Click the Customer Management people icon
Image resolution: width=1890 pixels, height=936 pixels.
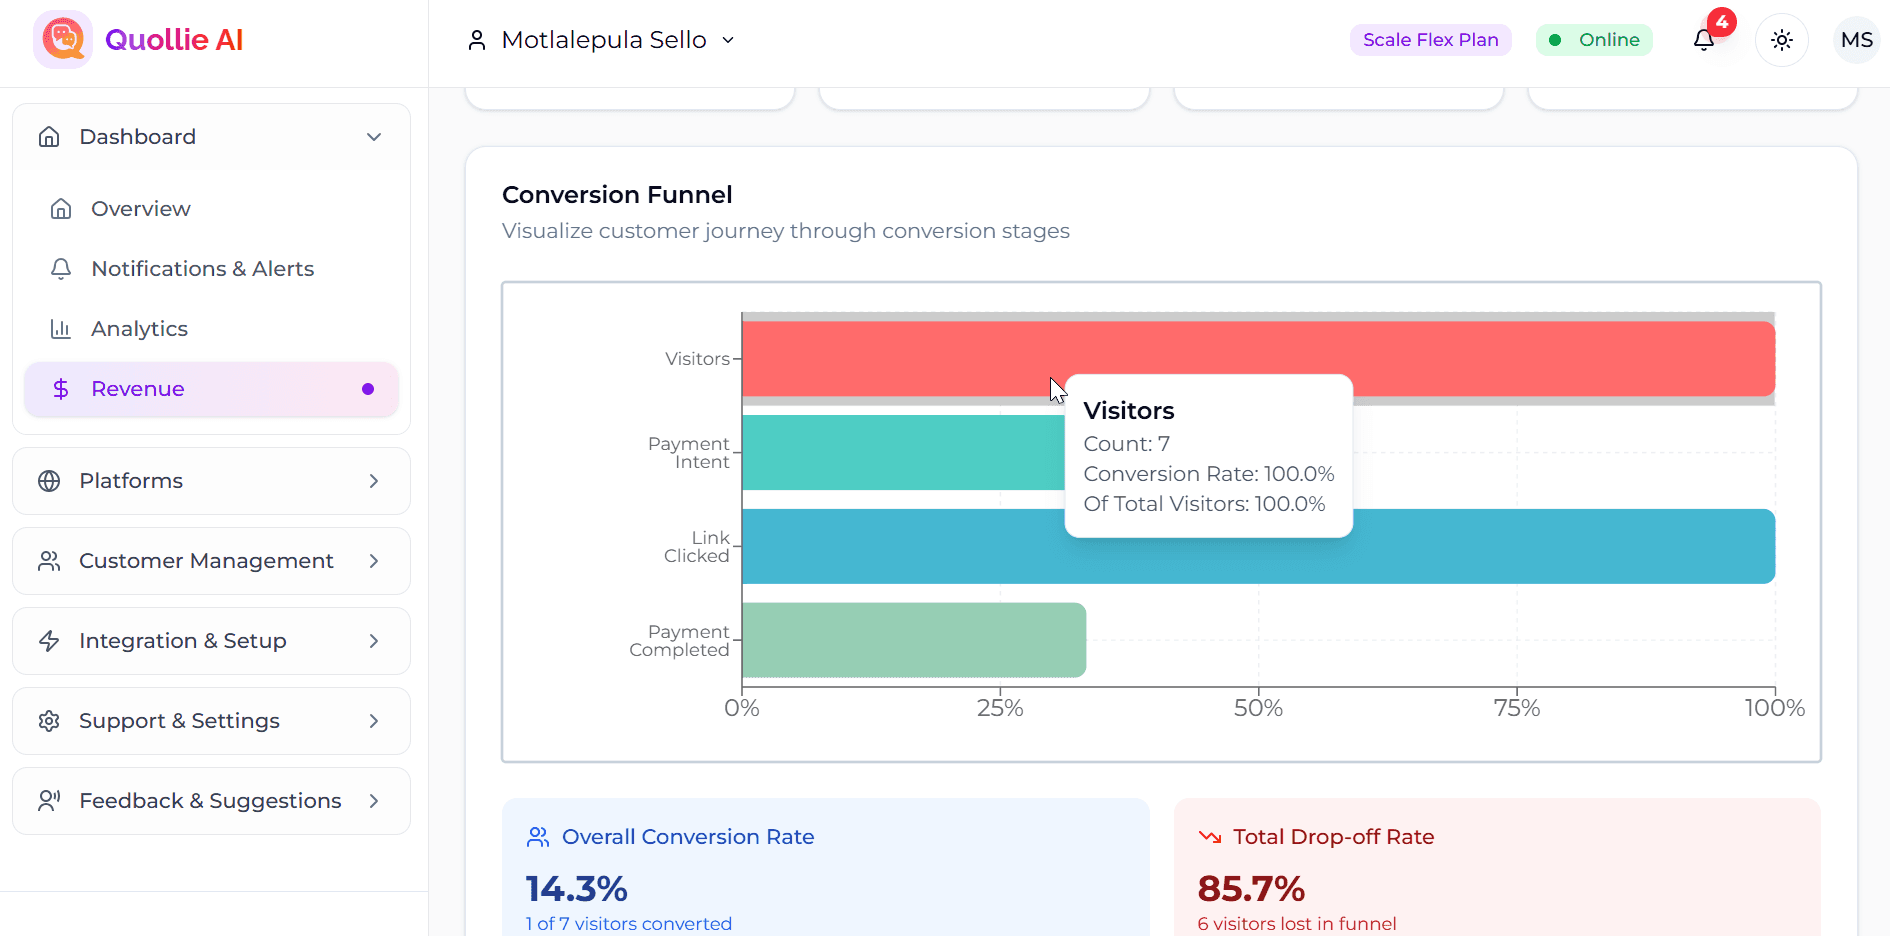coord(49,561)
